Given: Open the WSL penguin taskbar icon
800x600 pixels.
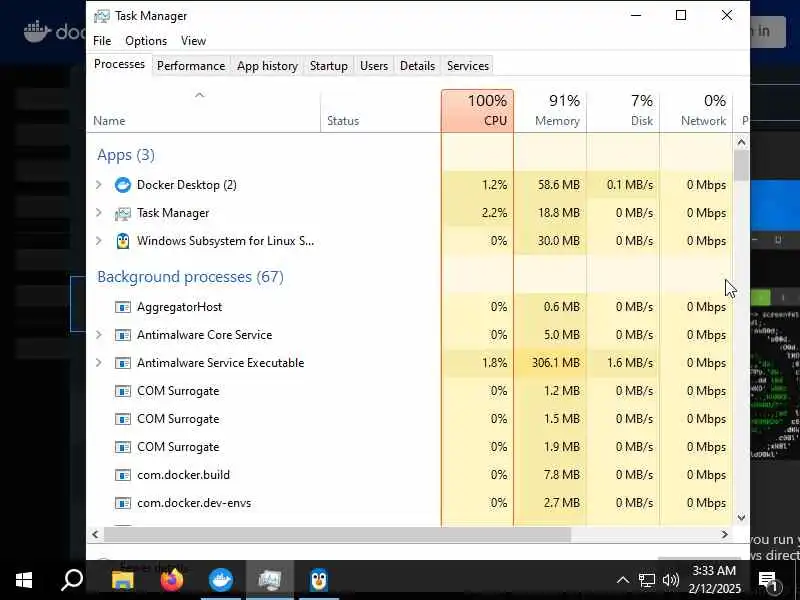Looking at the screenshot, I should point(319,580).
